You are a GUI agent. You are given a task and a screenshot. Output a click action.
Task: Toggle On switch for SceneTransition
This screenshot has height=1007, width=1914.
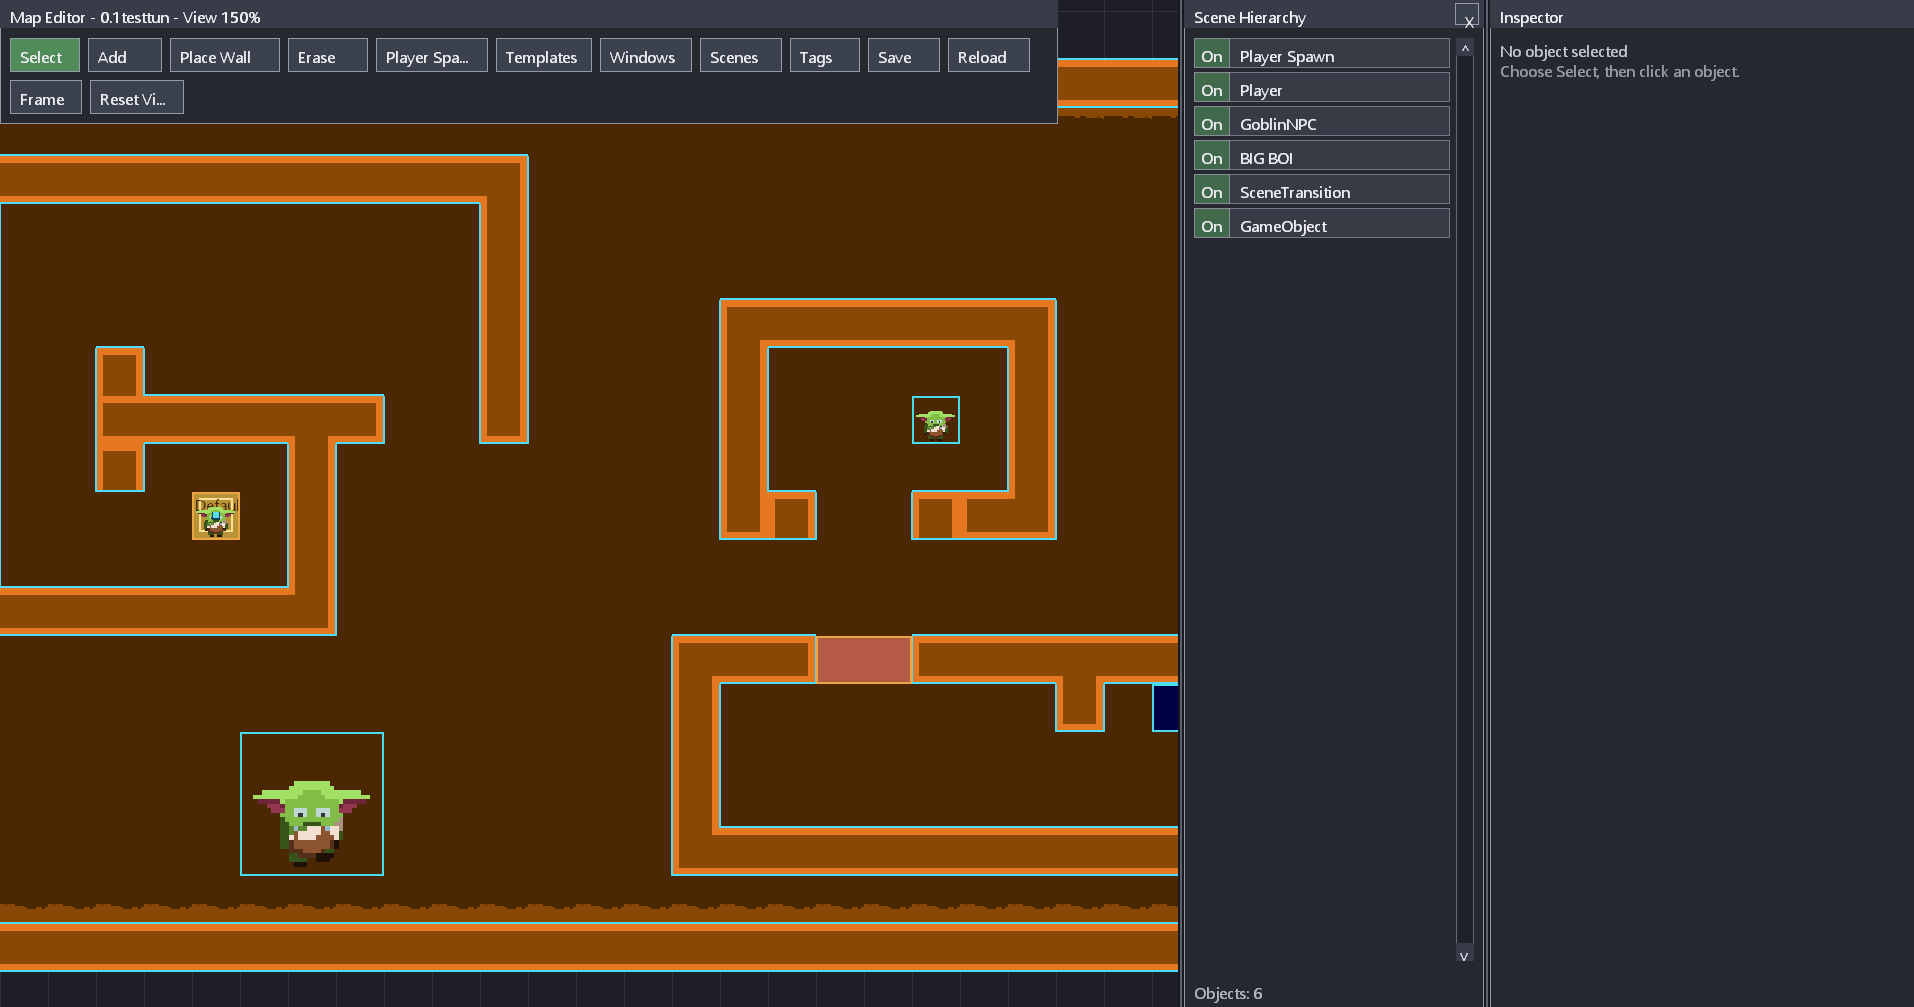coord(1212,191)
